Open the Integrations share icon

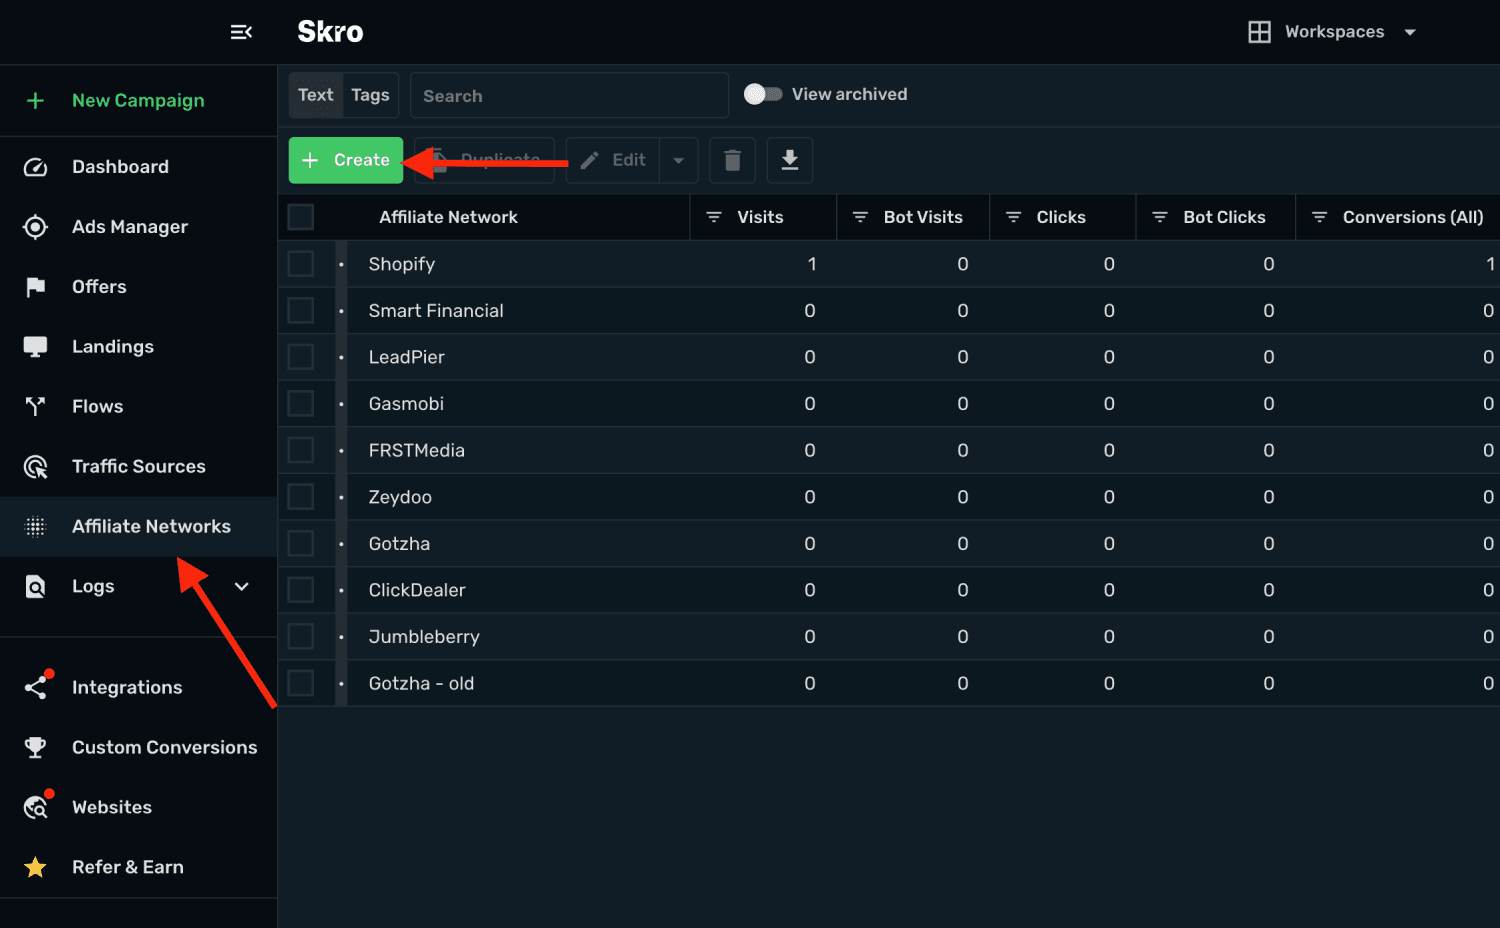(x=35, y=687)
